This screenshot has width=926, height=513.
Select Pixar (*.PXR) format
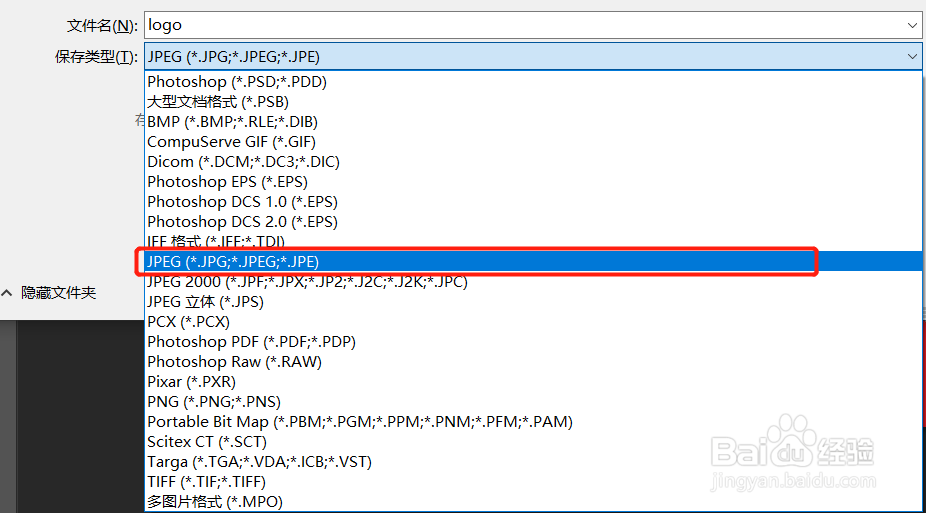[533, 382]
